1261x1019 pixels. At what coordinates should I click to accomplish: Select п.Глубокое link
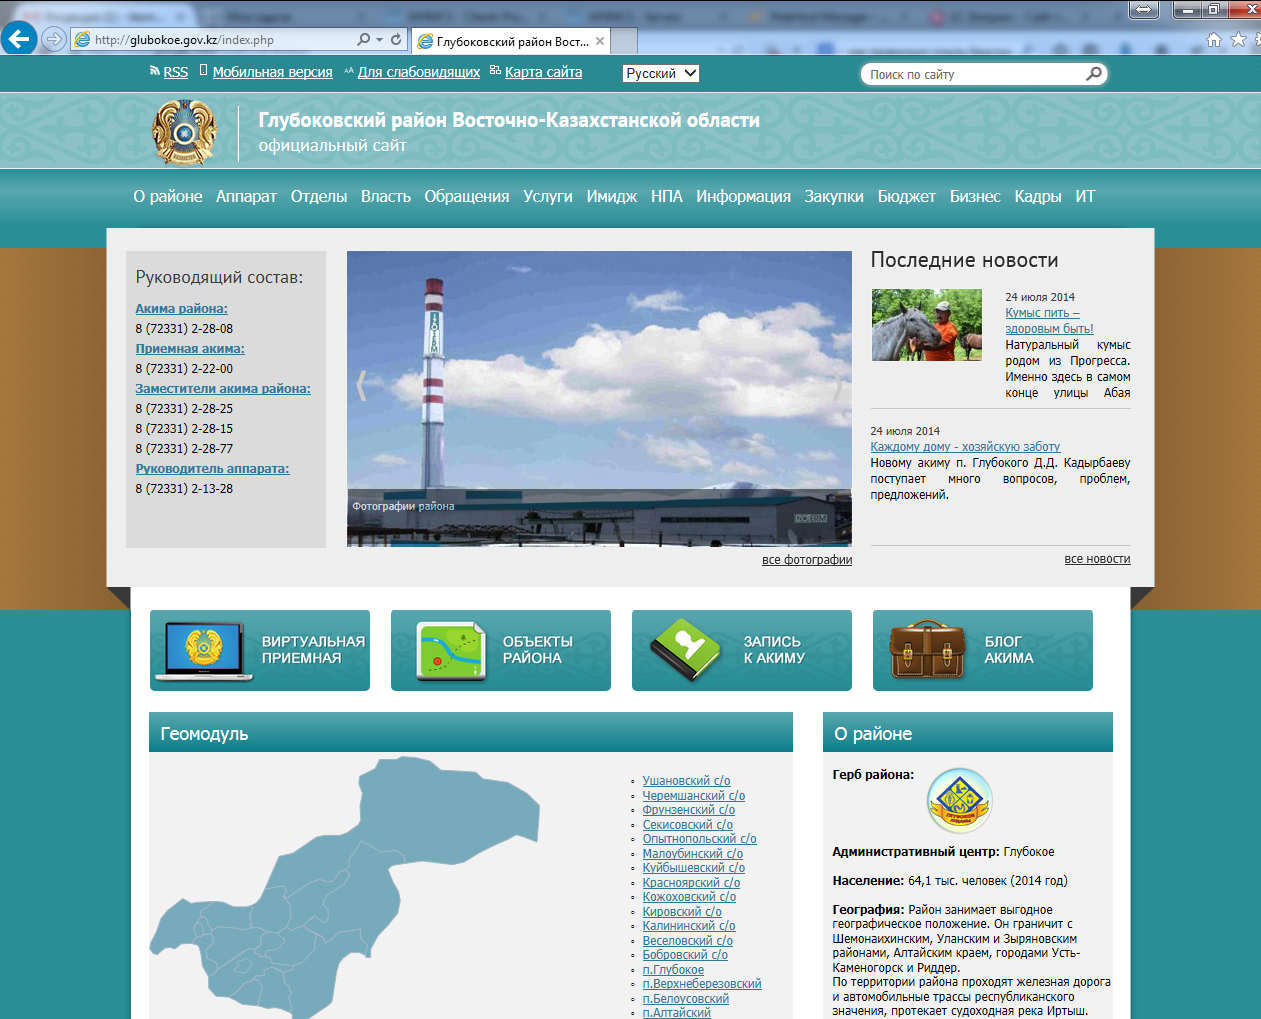(x=673, y=970)
